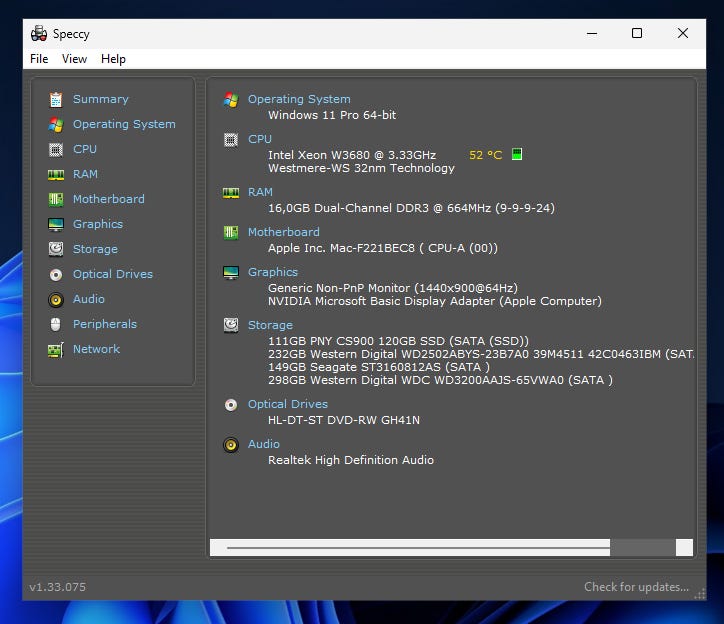Image resolution: width=724 pixels, height=624 pixels.
Task: Click the Summary icon in sidebar
Action: 56,99
